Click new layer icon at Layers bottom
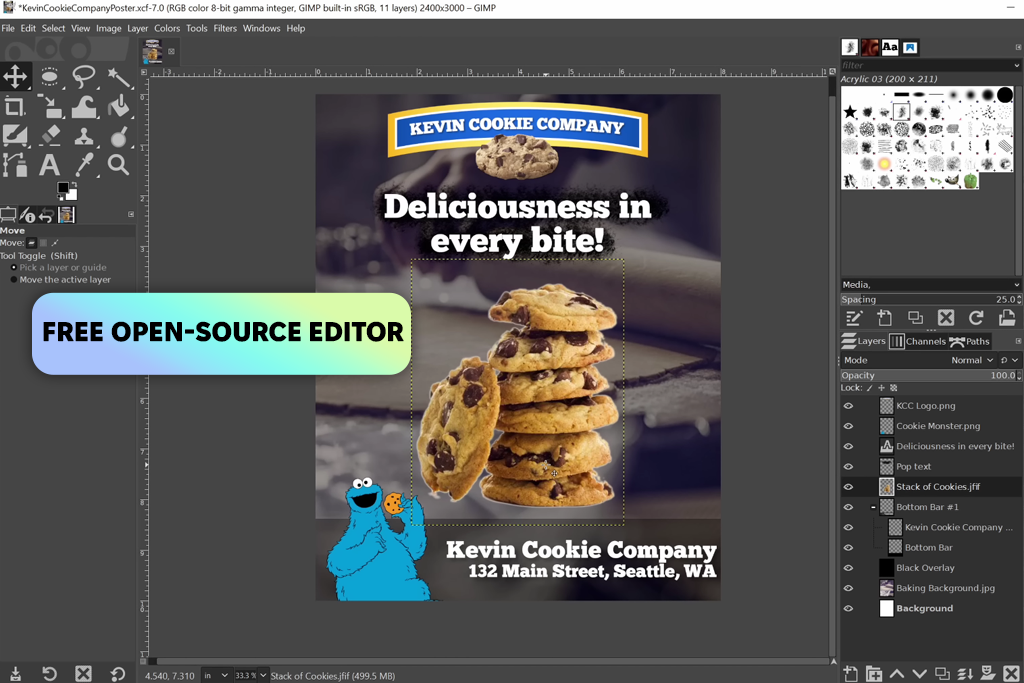 [x=850, y=673]
